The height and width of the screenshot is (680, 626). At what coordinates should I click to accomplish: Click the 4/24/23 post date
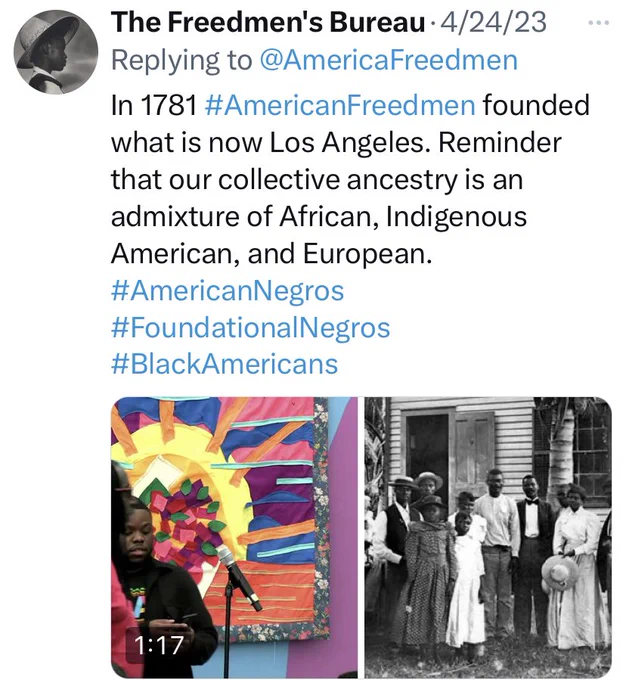493,22
